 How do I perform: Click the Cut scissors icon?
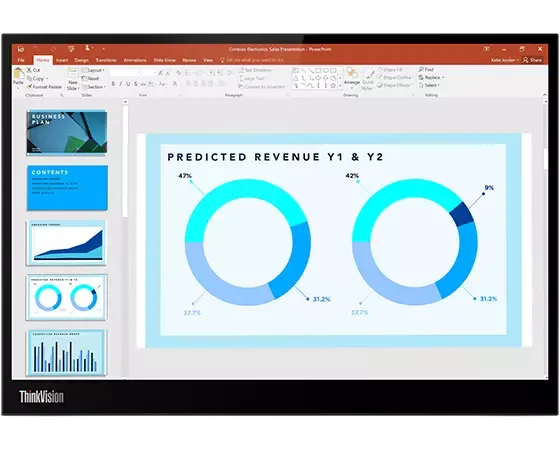pyautogui.click(x=29, y=70)
